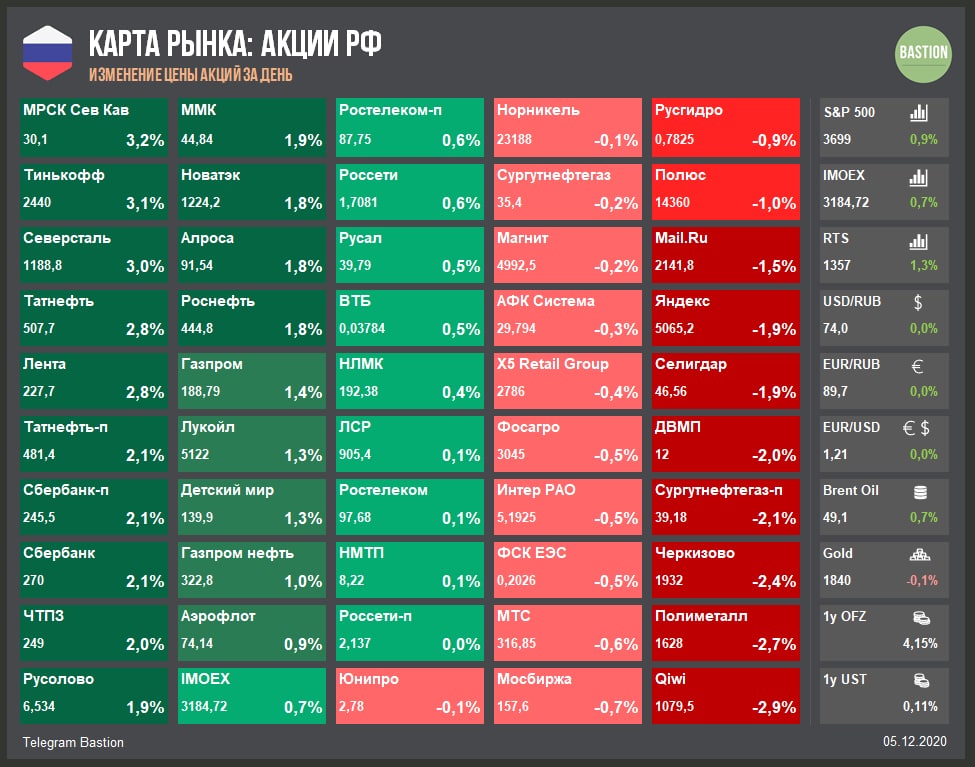Click the coins icon beside 1y UST
The height and width of the screenshot is (767, 975).
919,680
